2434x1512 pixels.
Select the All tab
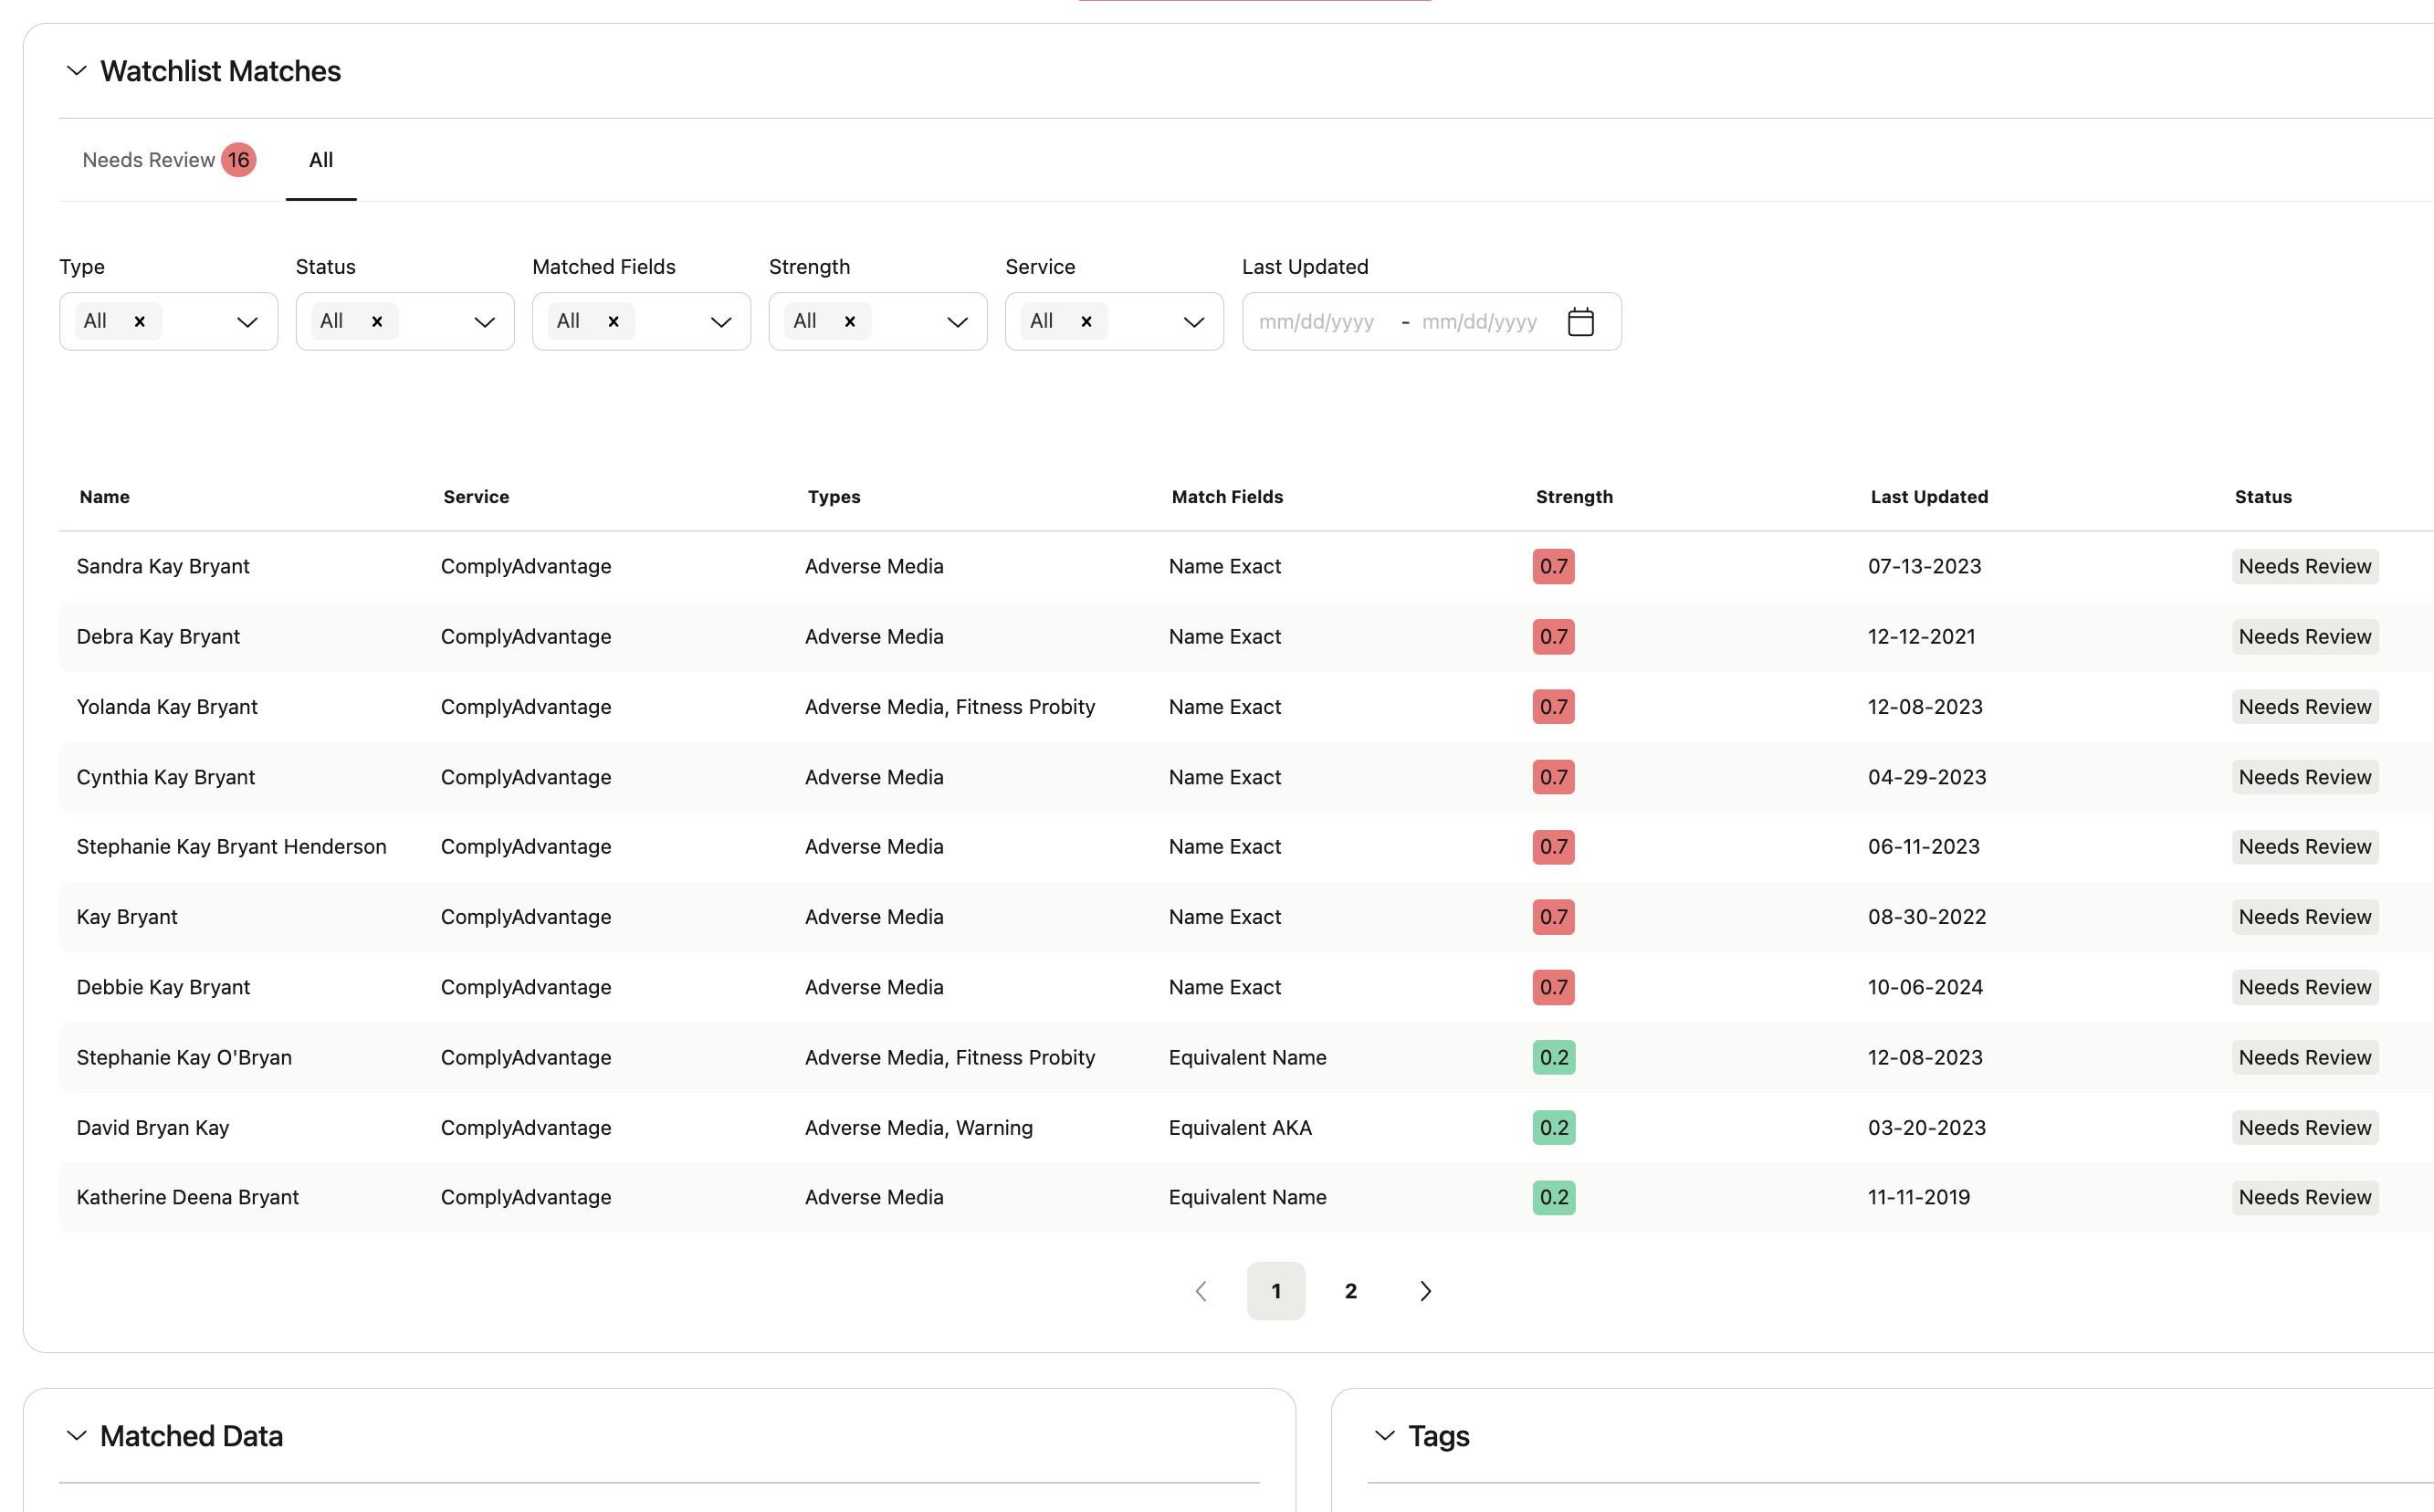[x=321, y=160]
